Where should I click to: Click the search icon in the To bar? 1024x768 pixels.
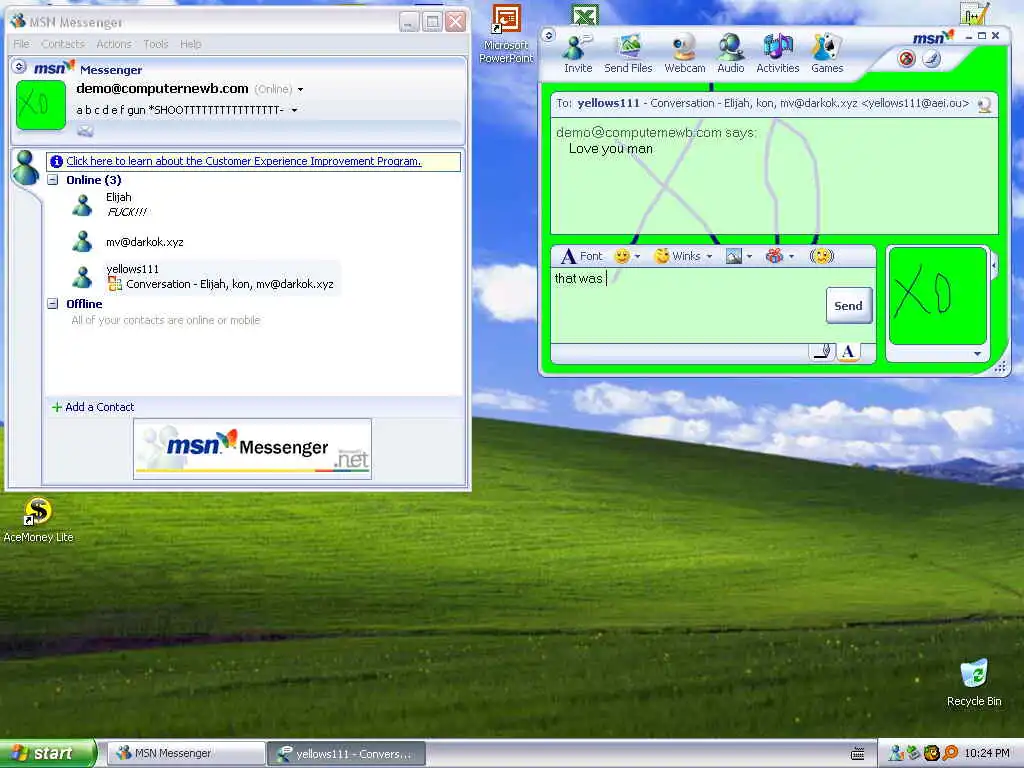click(x=984, y=104)
